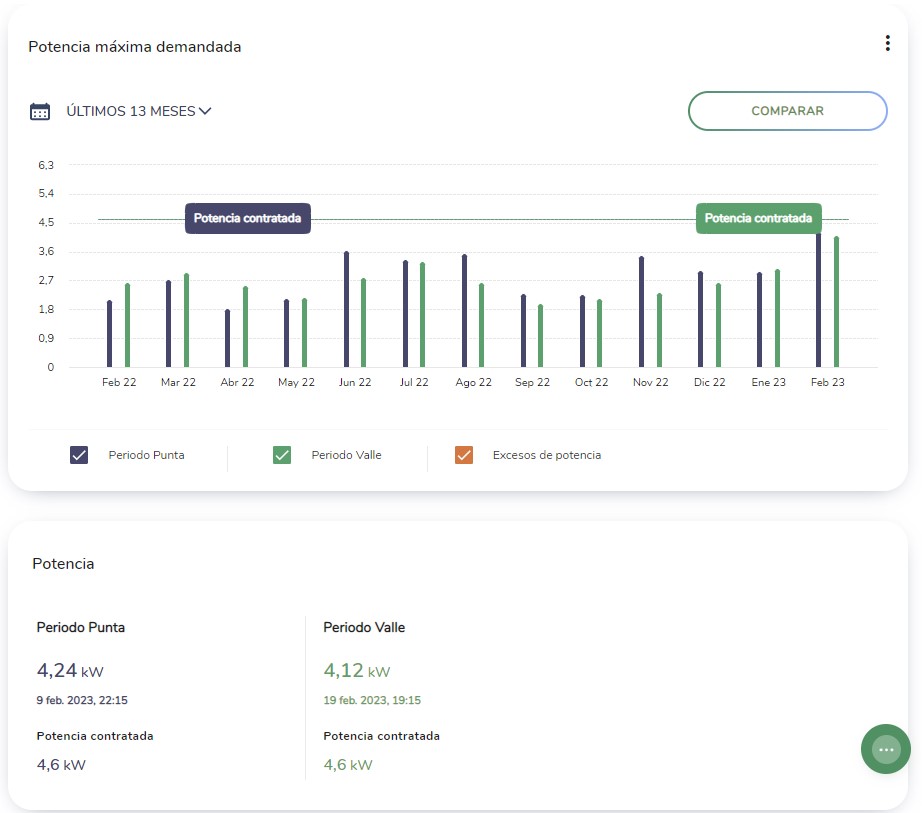Toggle the Excesos de potencia checkbox
The width and height of the screenshot is (922, 813).
(x=464, y=455)
